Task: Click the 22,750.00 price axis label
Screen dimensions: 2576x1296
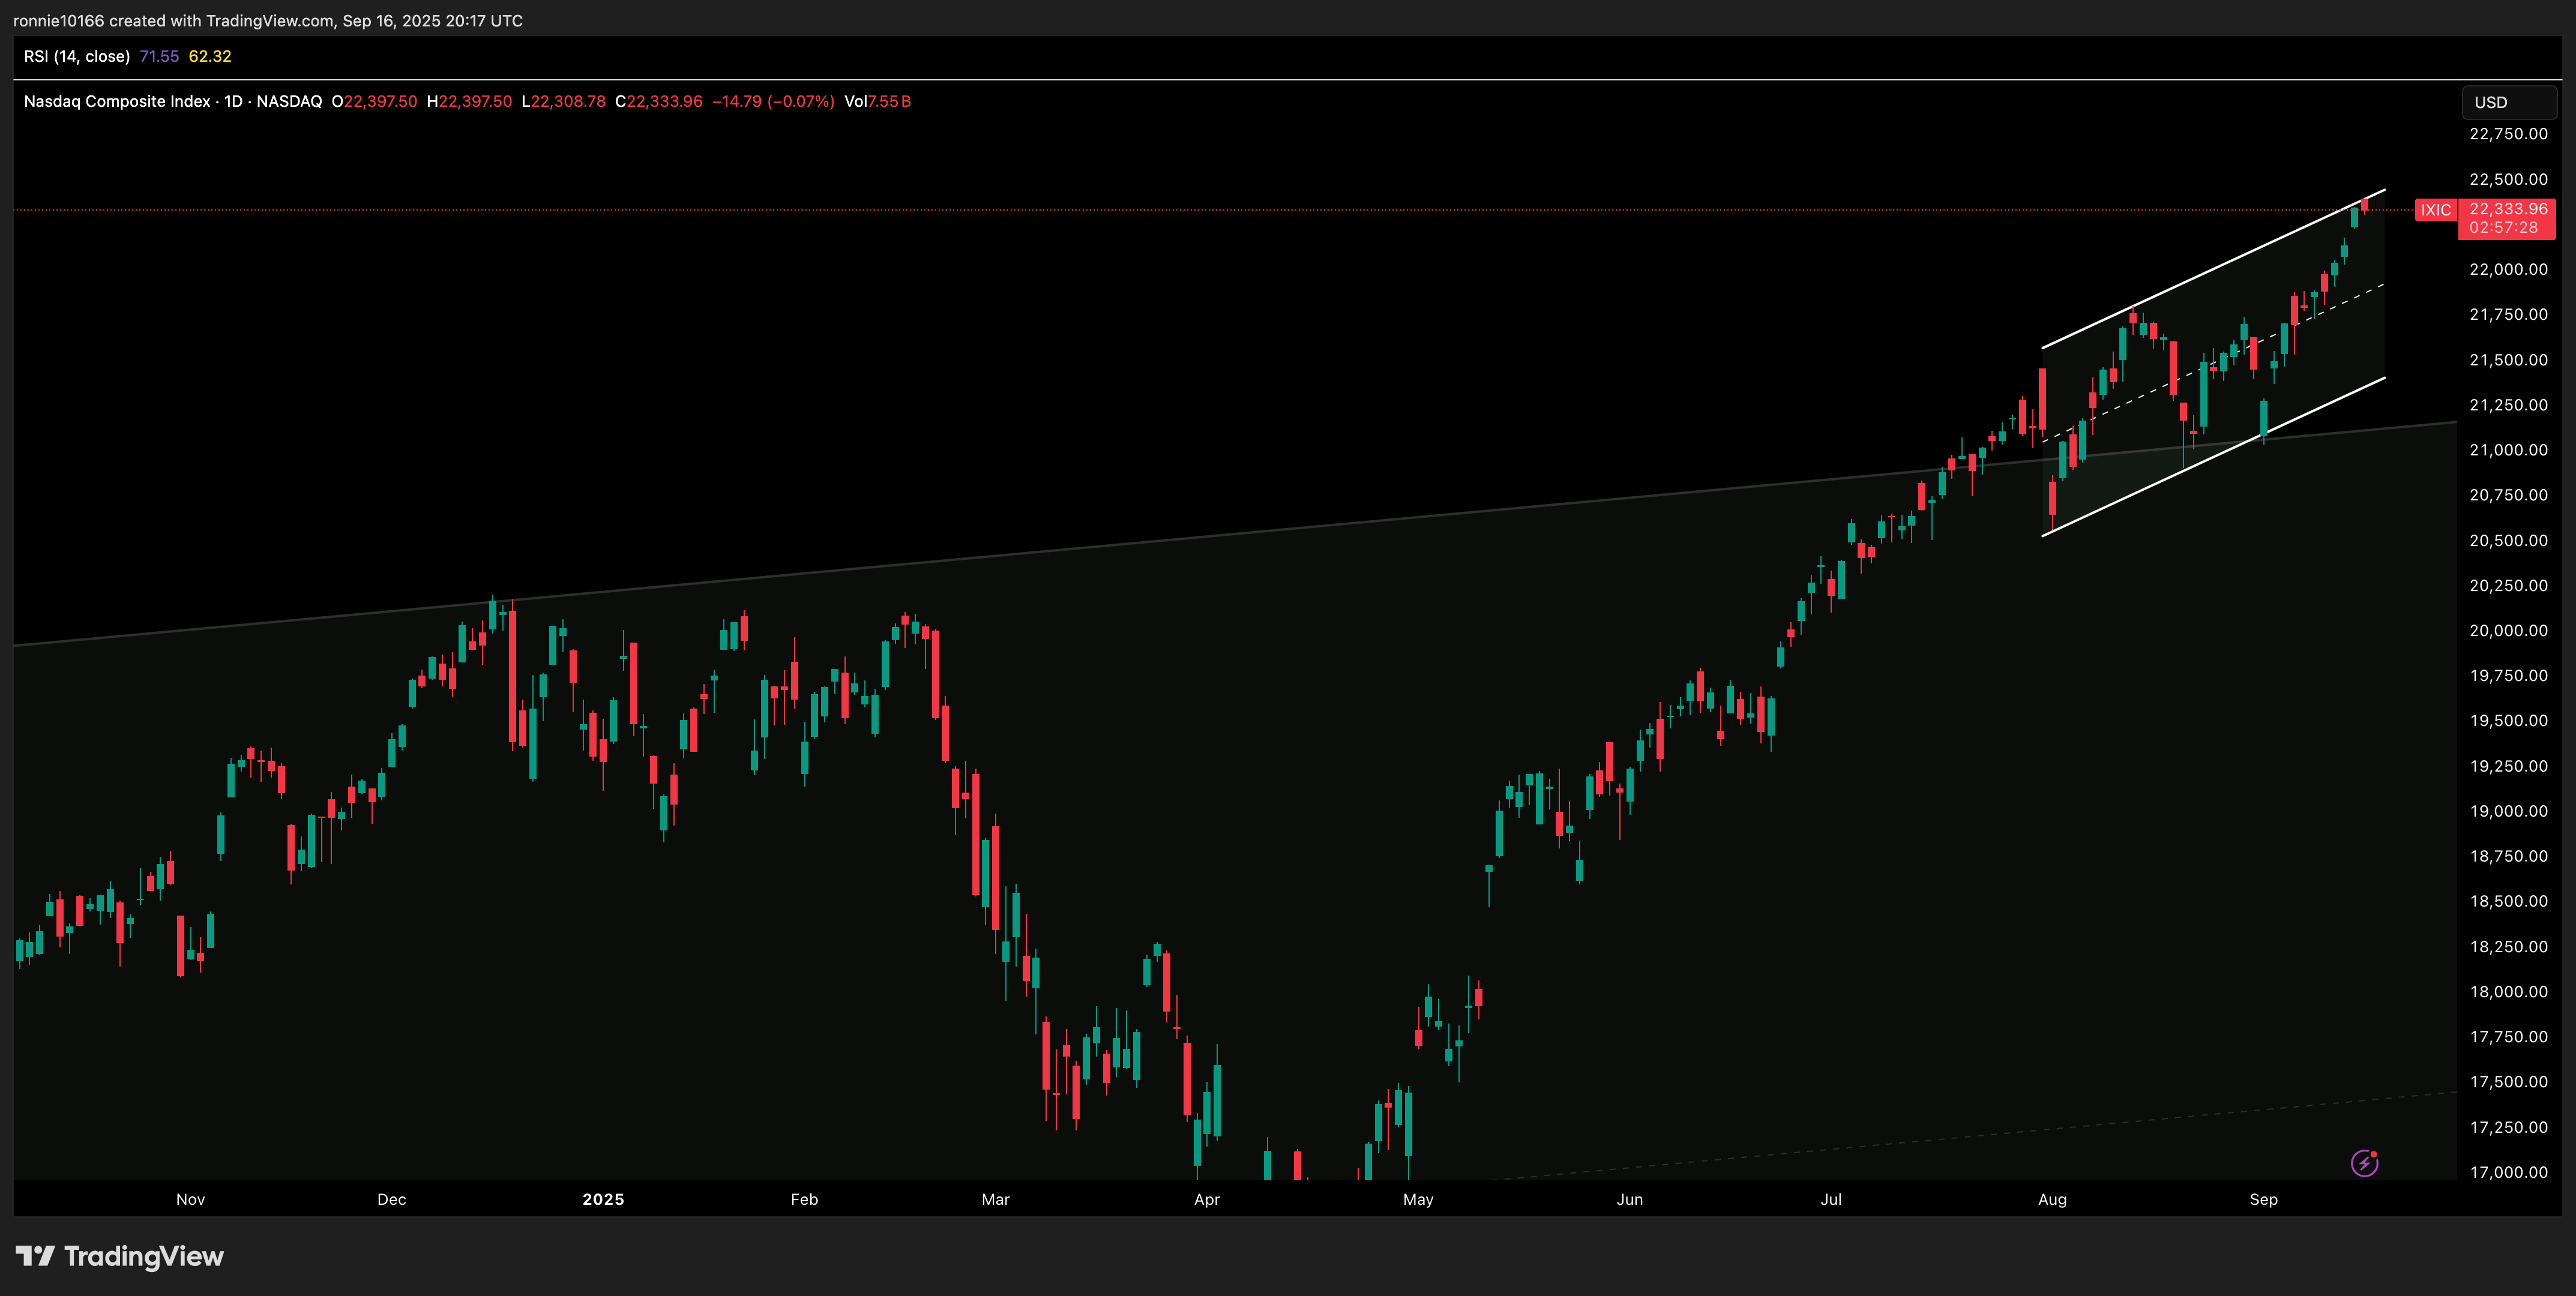Action: (2508, 134)
